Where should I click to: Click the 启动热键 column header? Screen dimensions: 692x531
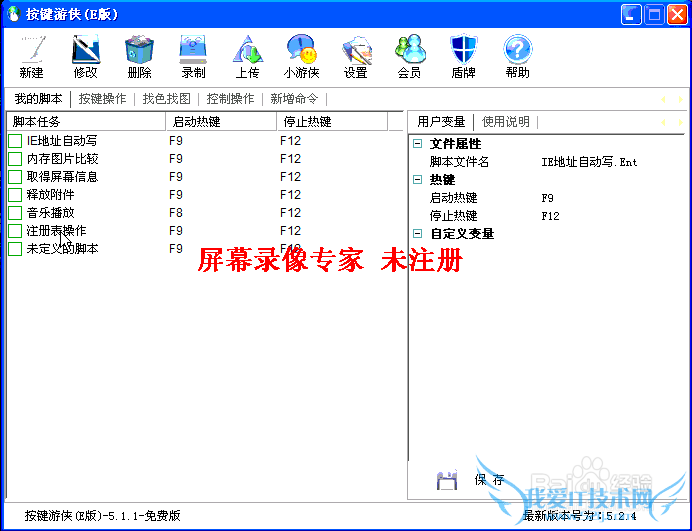click(222, 121)
